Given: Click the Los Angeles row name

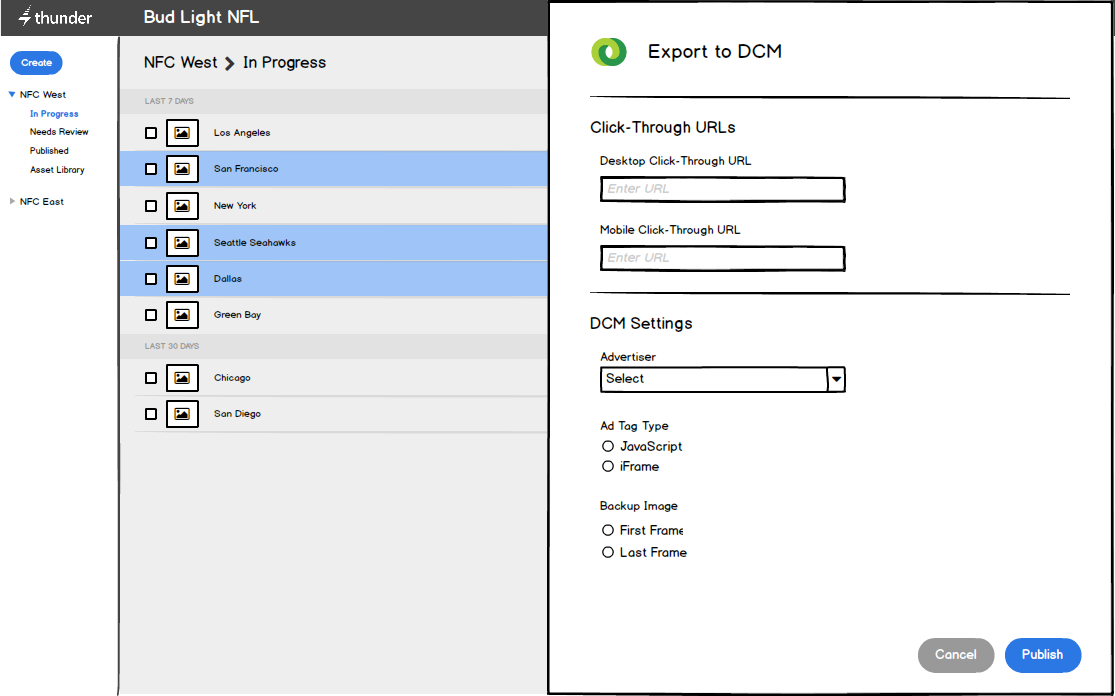Looking at the screenshot, I should click(242, 133).
